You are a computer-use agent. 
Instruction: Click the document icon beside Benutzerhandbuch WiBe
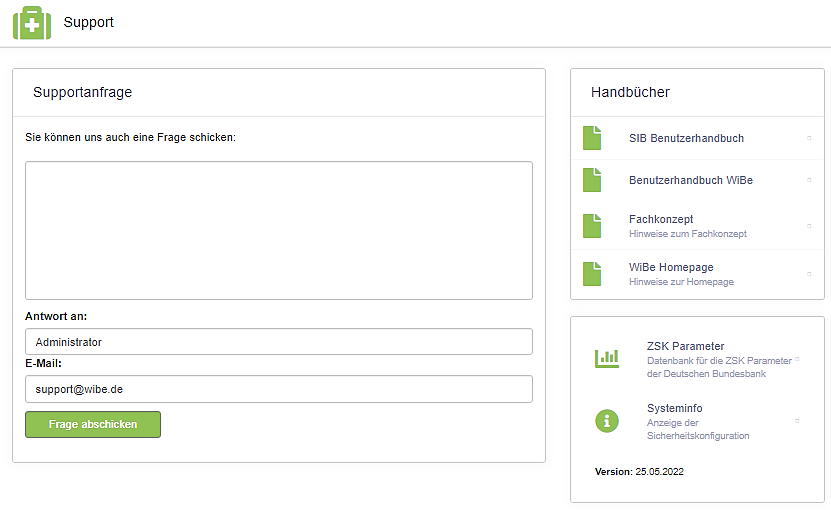(593, 180)
